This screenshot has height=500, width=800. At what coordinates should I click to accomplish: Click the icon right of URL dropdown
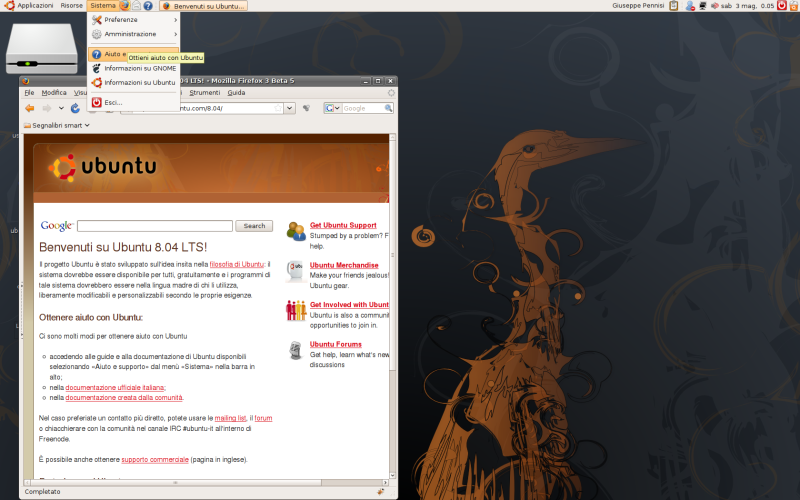[306, 108]
